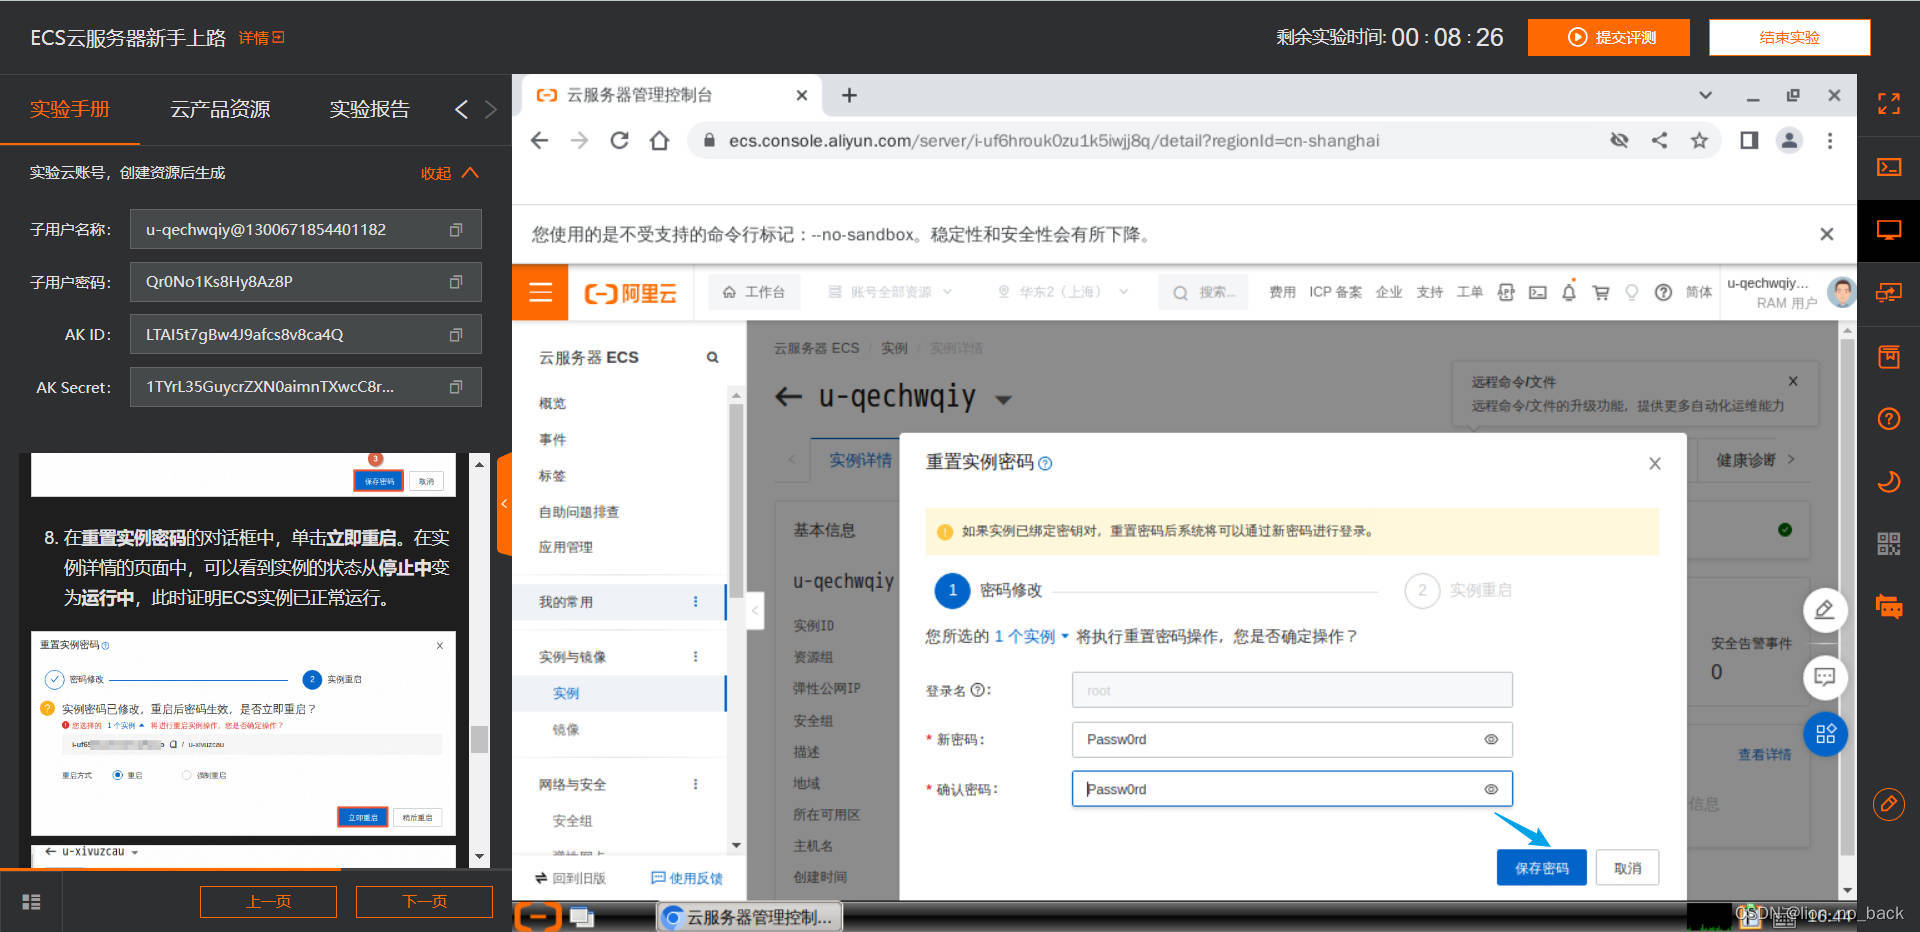This screenshot has height=932, width=1920.
Task: Toggle the address bar eye-off icon
Action: tap(1620, 141)
